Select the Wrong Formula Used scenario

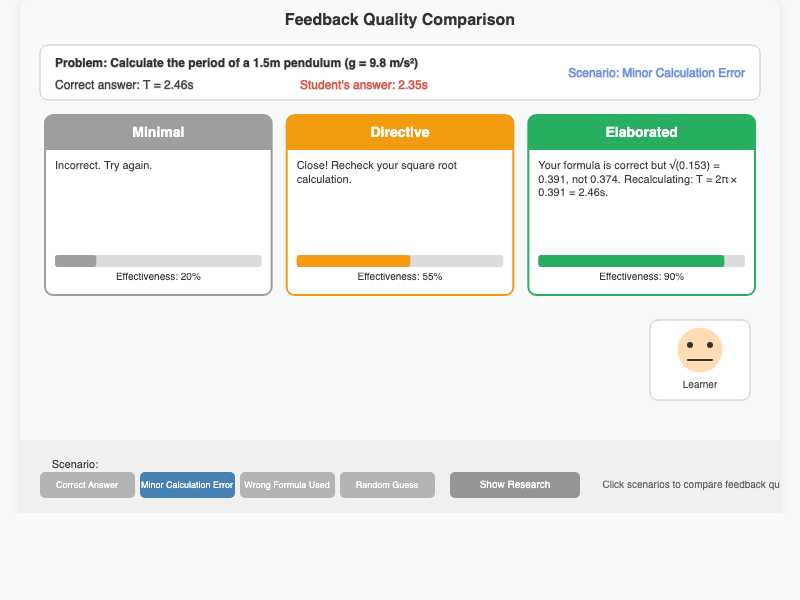tap(287, 484)
